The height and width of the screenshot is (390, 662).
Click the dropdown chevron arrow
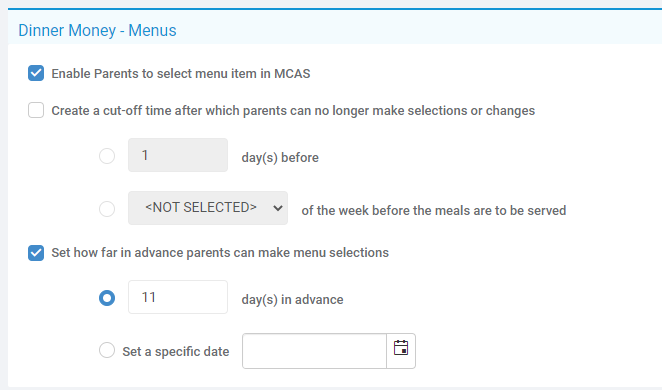point(278,208)
